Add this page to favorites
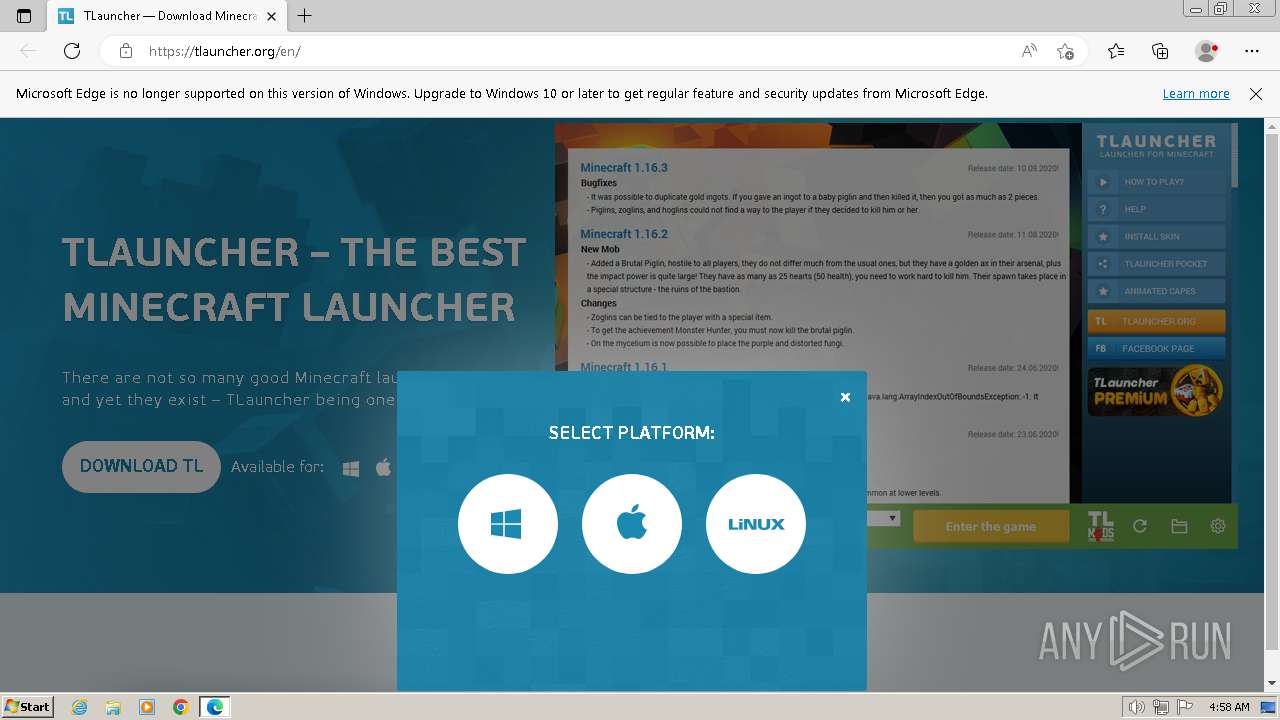Screen dimensions: 1280x720 click(x=1065, y=51)
